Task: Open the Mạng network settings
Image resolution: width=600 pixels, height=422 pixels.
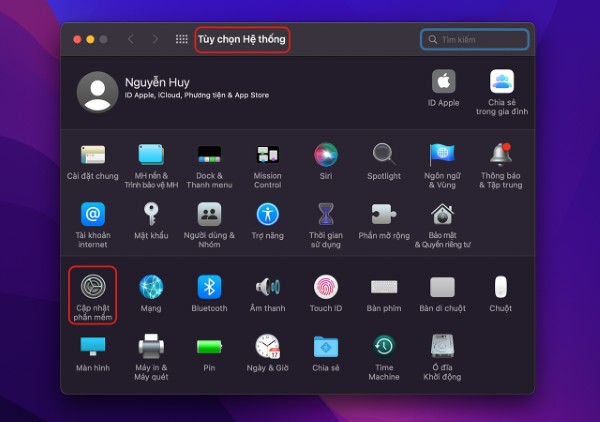Action: (151, 289)
